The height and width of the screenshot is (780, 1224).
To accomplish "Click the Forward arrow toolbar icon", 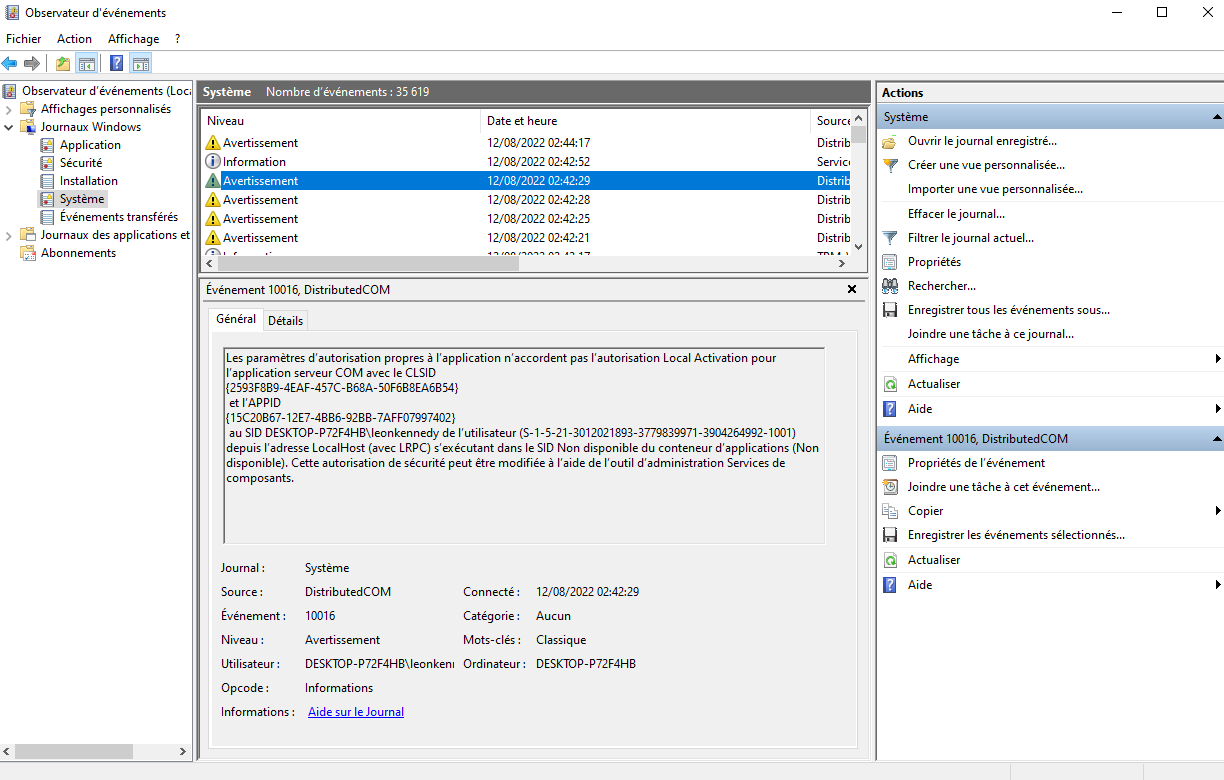I will [32, 64].
